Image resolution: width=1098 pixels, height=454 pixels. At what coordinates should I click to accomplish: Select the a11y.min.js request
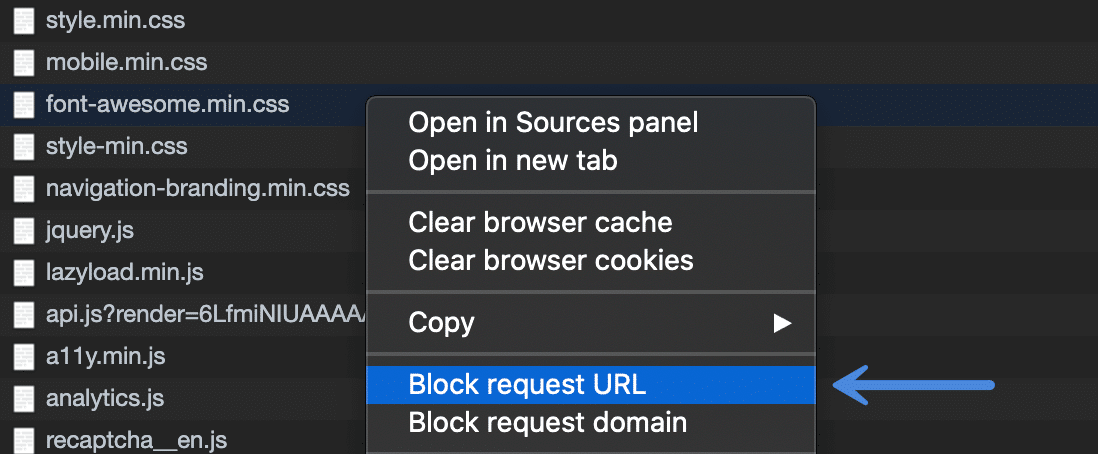click(x=105, y=356)
